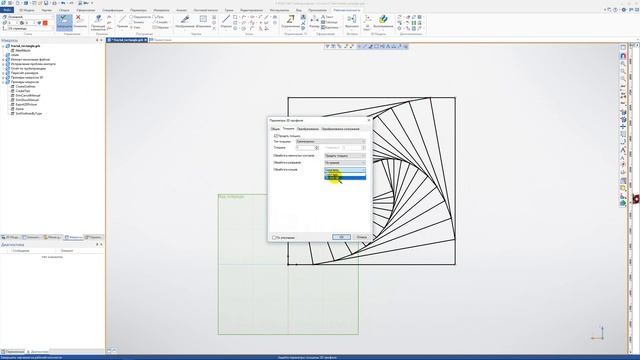Expand the Пересчёт размеров tree node
Image resolution: width=640 pixels, height=360 pixels.
[x=3, y=73]
